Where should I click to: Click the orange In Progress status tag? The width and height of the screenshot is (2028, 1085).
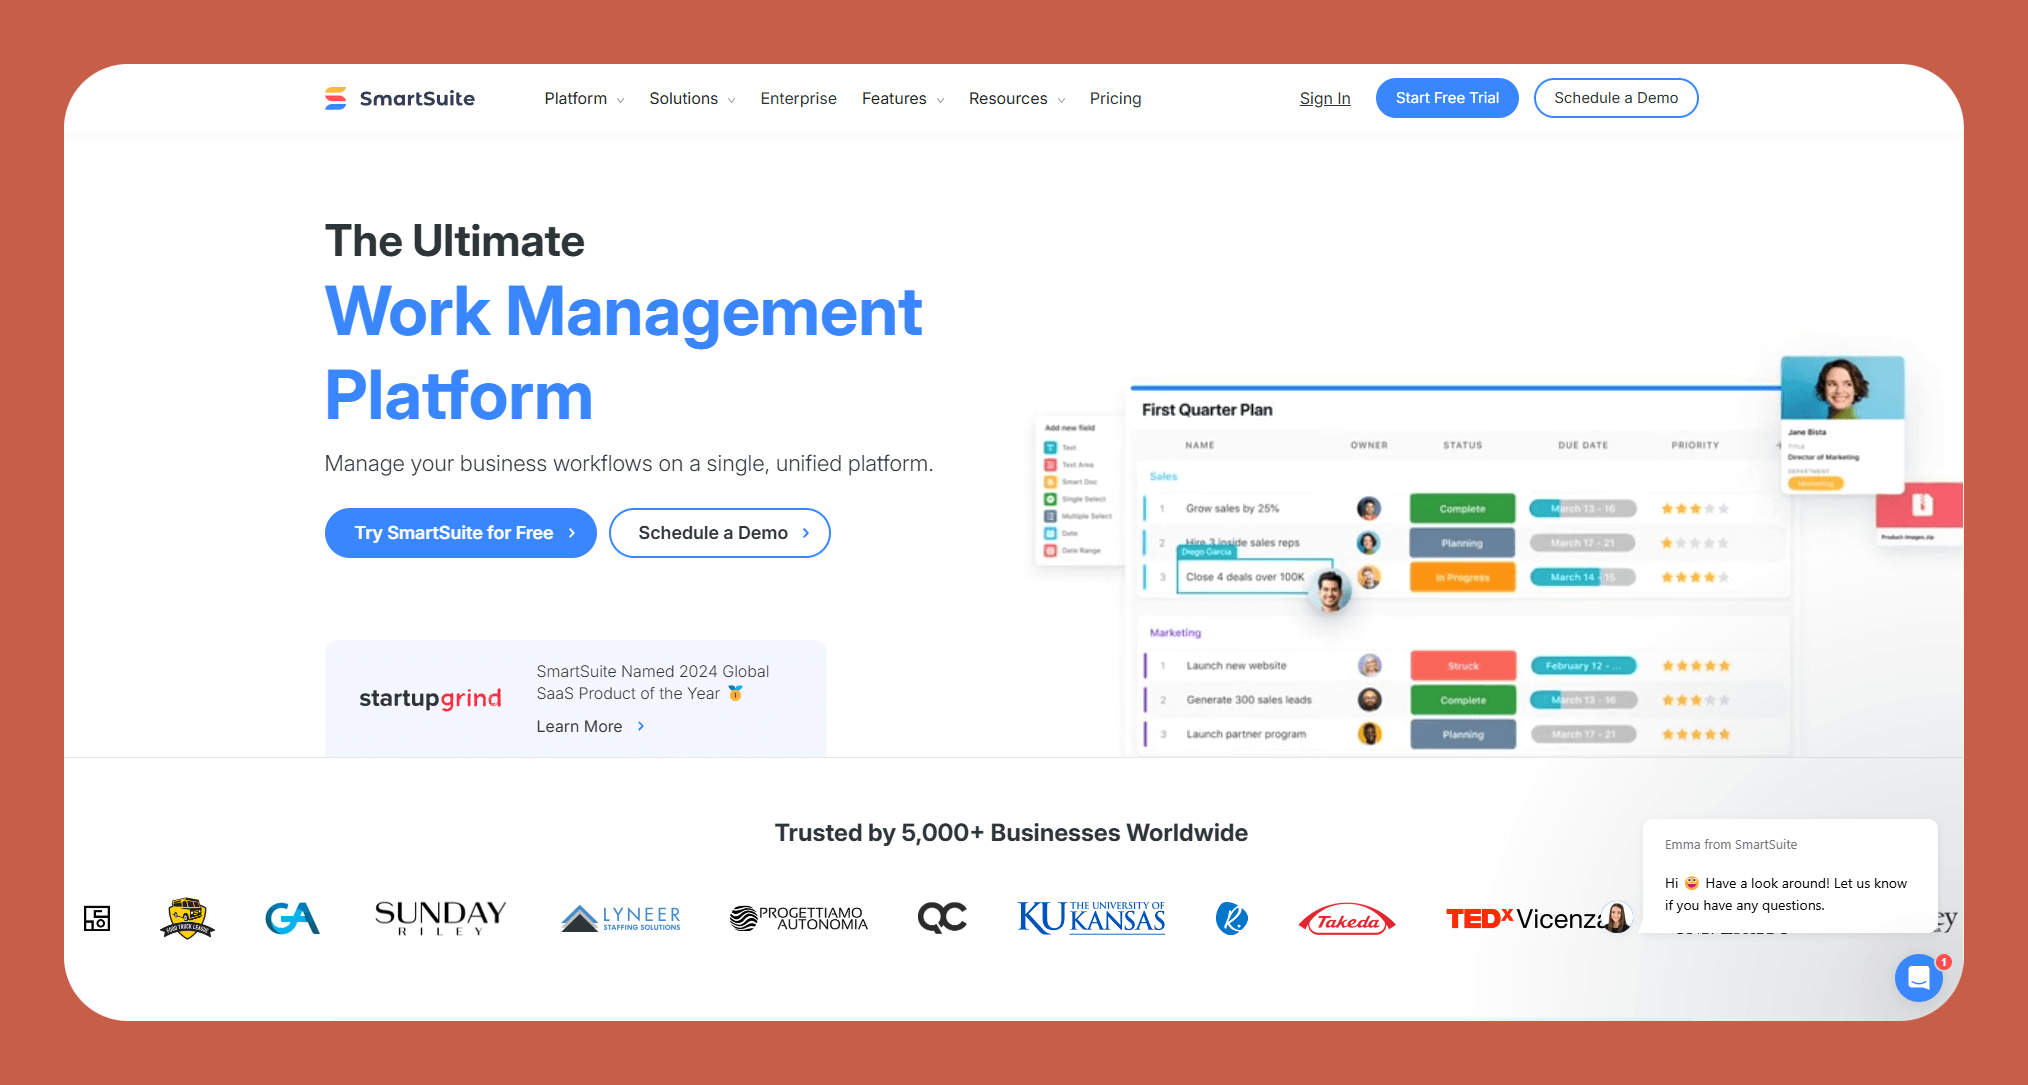[1462, 577]
